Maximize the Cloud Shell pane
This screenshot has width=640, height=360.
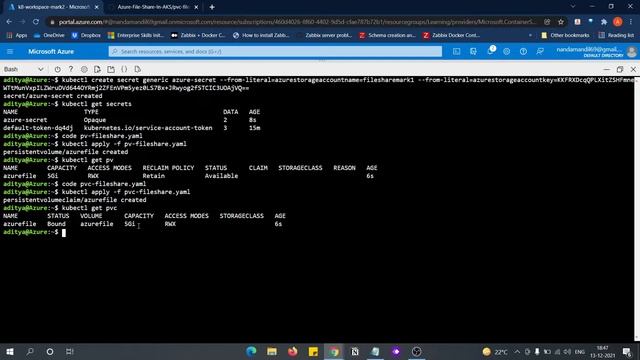point(620,69)
